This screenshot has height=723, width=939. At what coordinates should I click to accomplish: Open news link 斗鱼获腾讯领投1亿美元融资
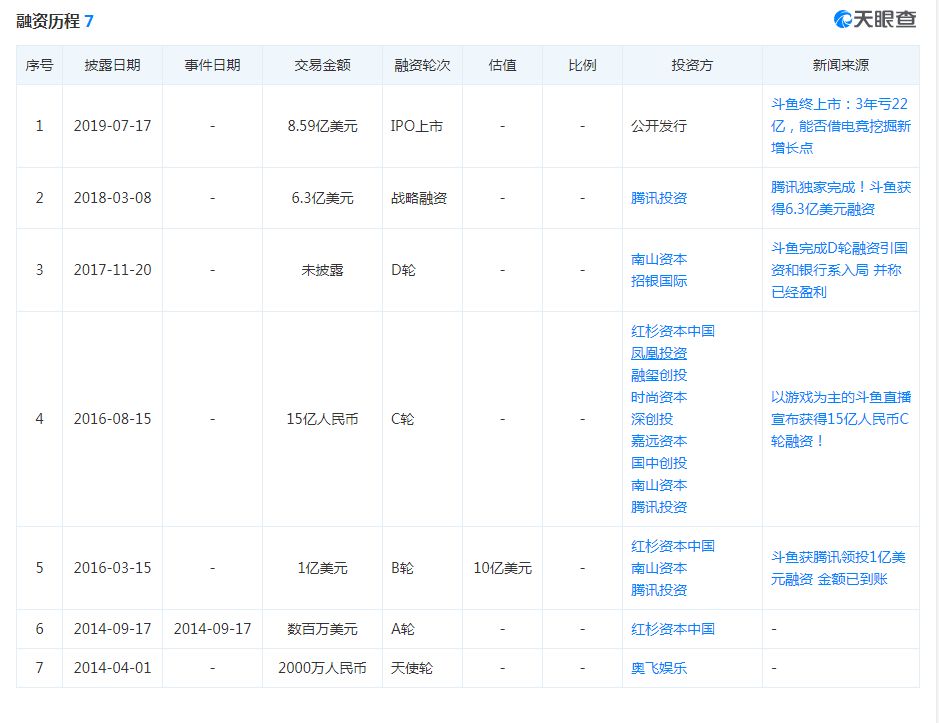coord(840,567)
